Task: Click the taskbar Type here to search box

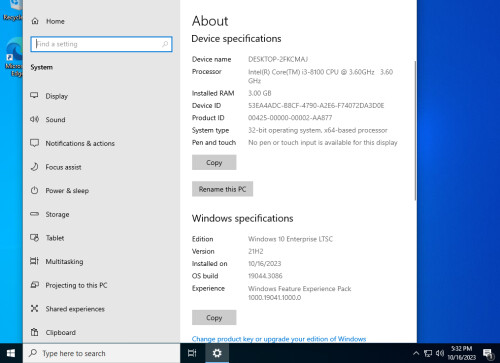Action: tap(101, 353)
